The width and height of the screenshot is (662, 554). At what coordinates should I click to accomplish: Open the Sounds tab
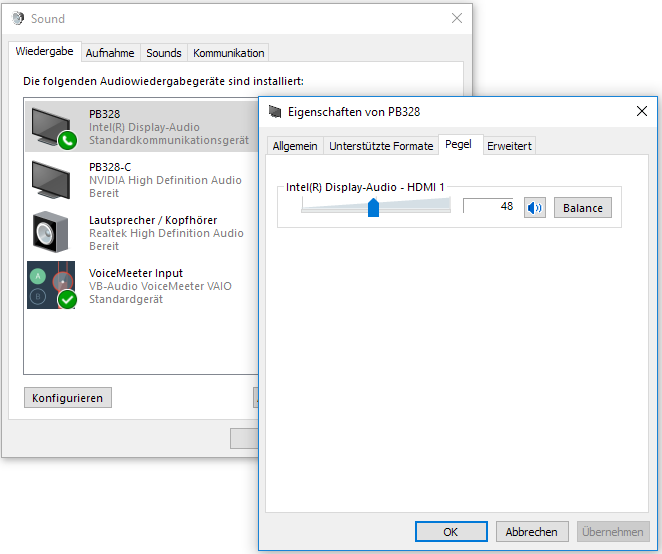164,53
